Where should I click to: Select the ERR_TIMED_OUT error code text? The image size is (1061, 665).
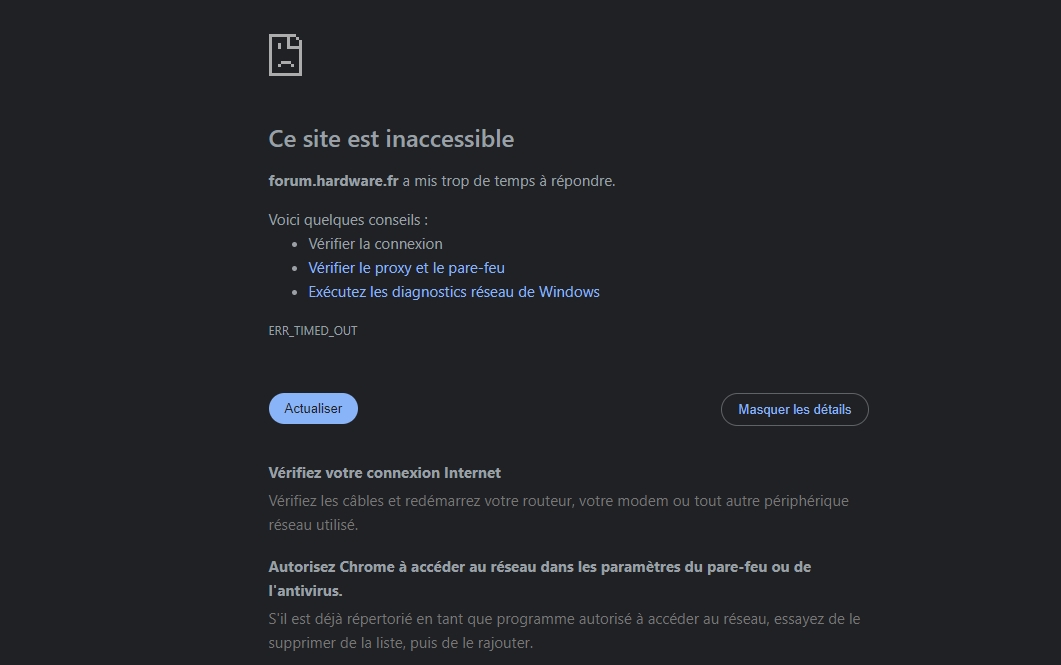312,330
